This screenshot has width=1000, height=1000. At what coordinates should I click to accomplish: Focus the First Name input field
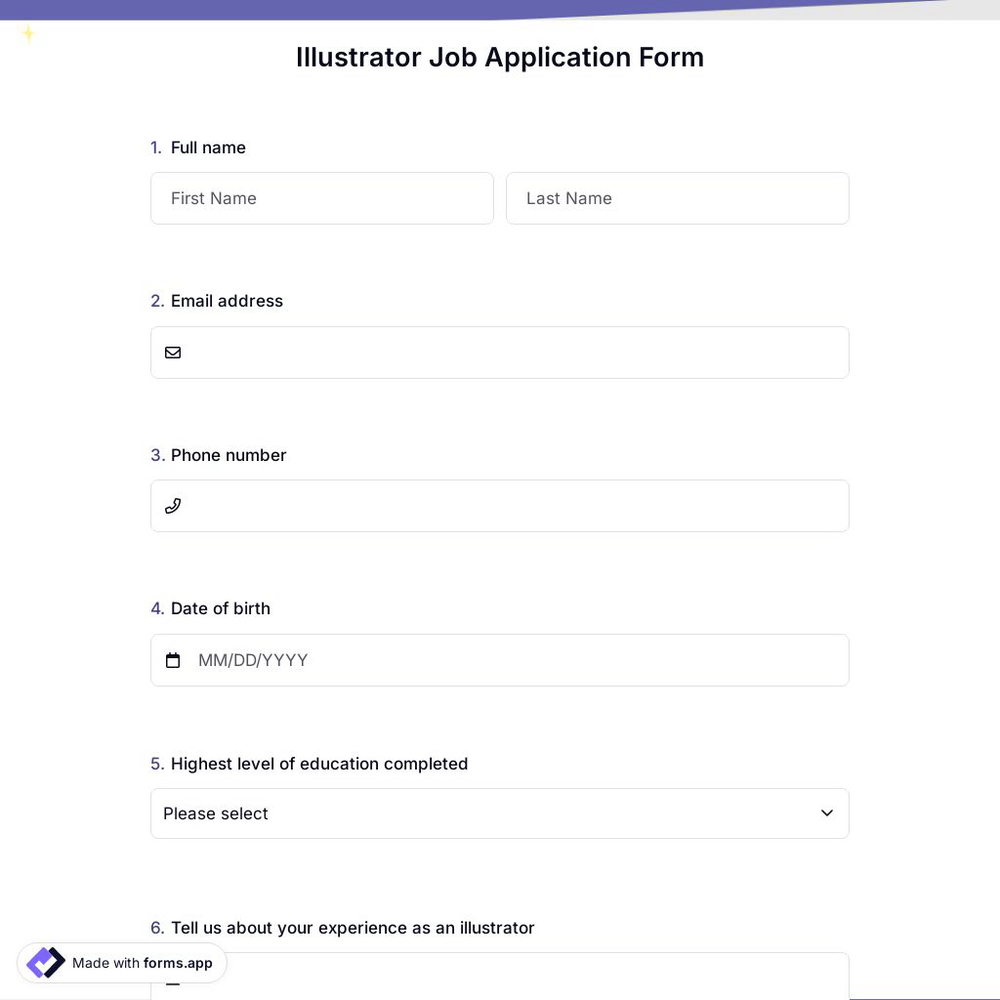tap(322, 198)
